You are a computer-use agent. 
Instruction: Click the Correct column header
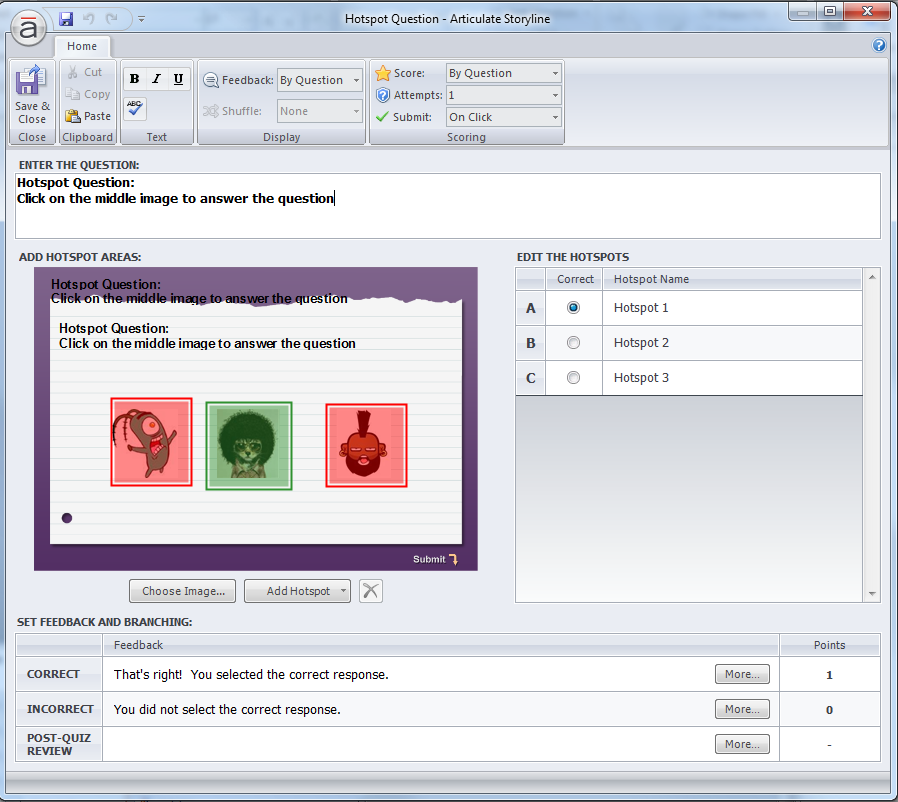pos(574,279)
